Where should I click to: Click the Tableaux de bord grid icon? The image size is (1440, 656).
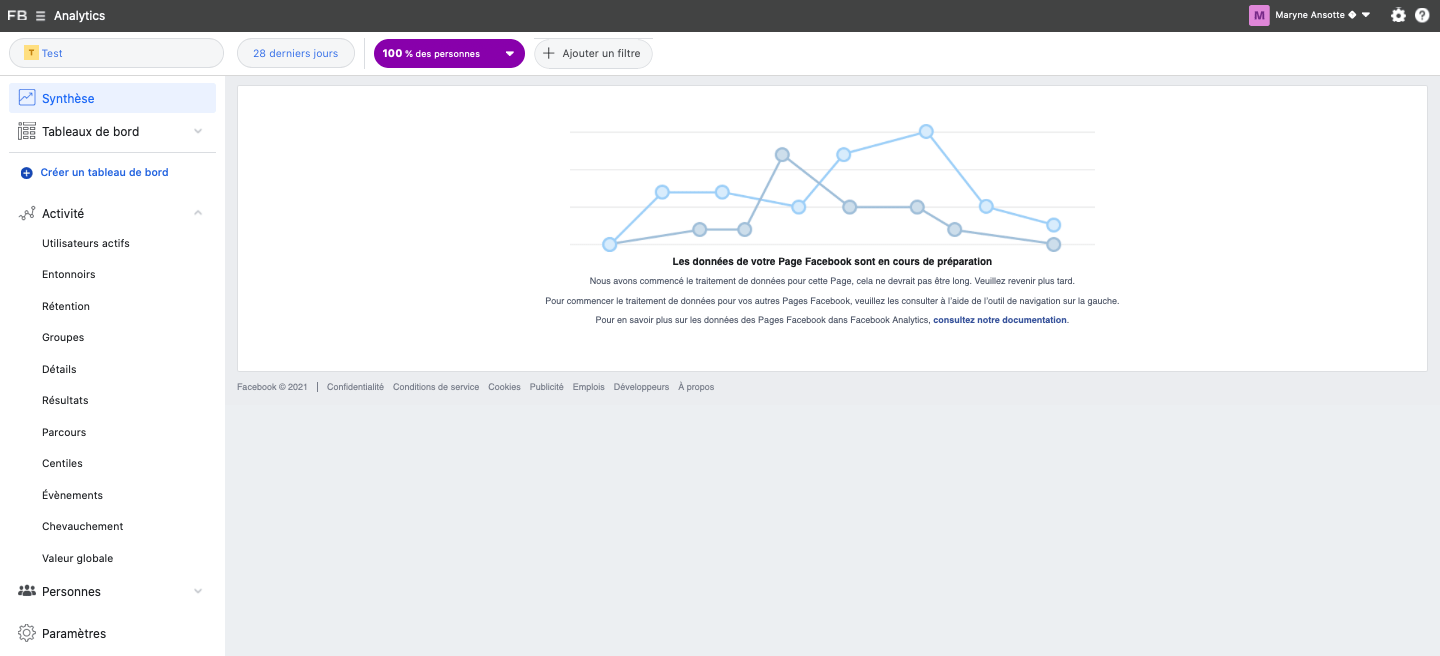(25, 131)
